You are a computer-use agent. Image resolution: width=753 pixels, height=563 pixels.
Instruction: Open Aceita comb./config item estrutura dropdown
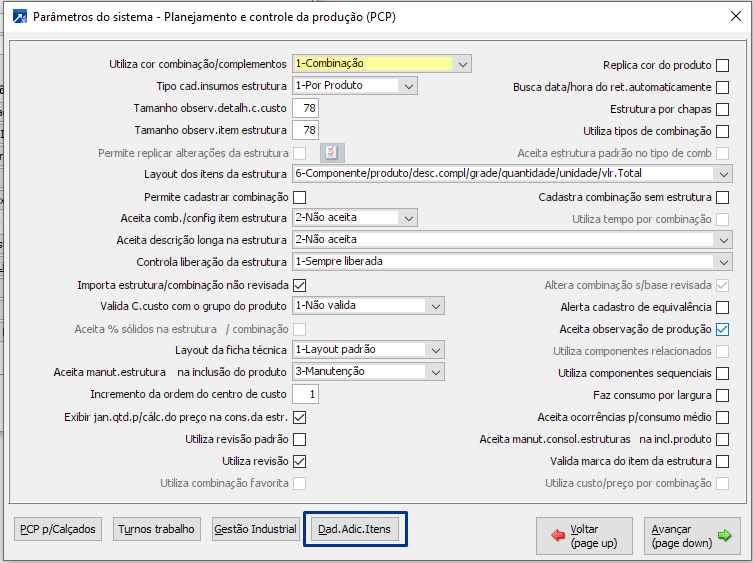pyautogui.click(x=355, y=218)
